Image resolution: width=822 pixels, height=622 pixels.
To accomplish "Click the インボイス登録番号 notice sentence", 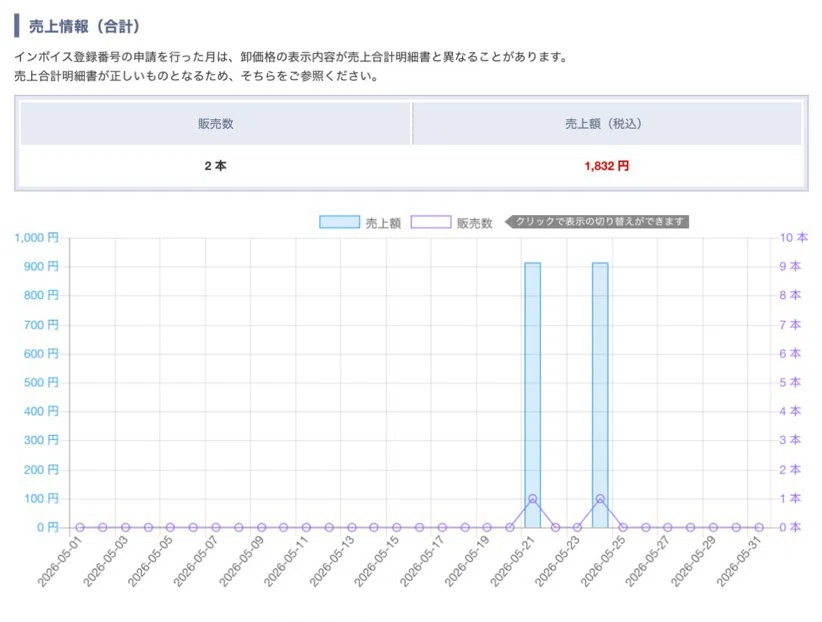I will click(292, 57).
